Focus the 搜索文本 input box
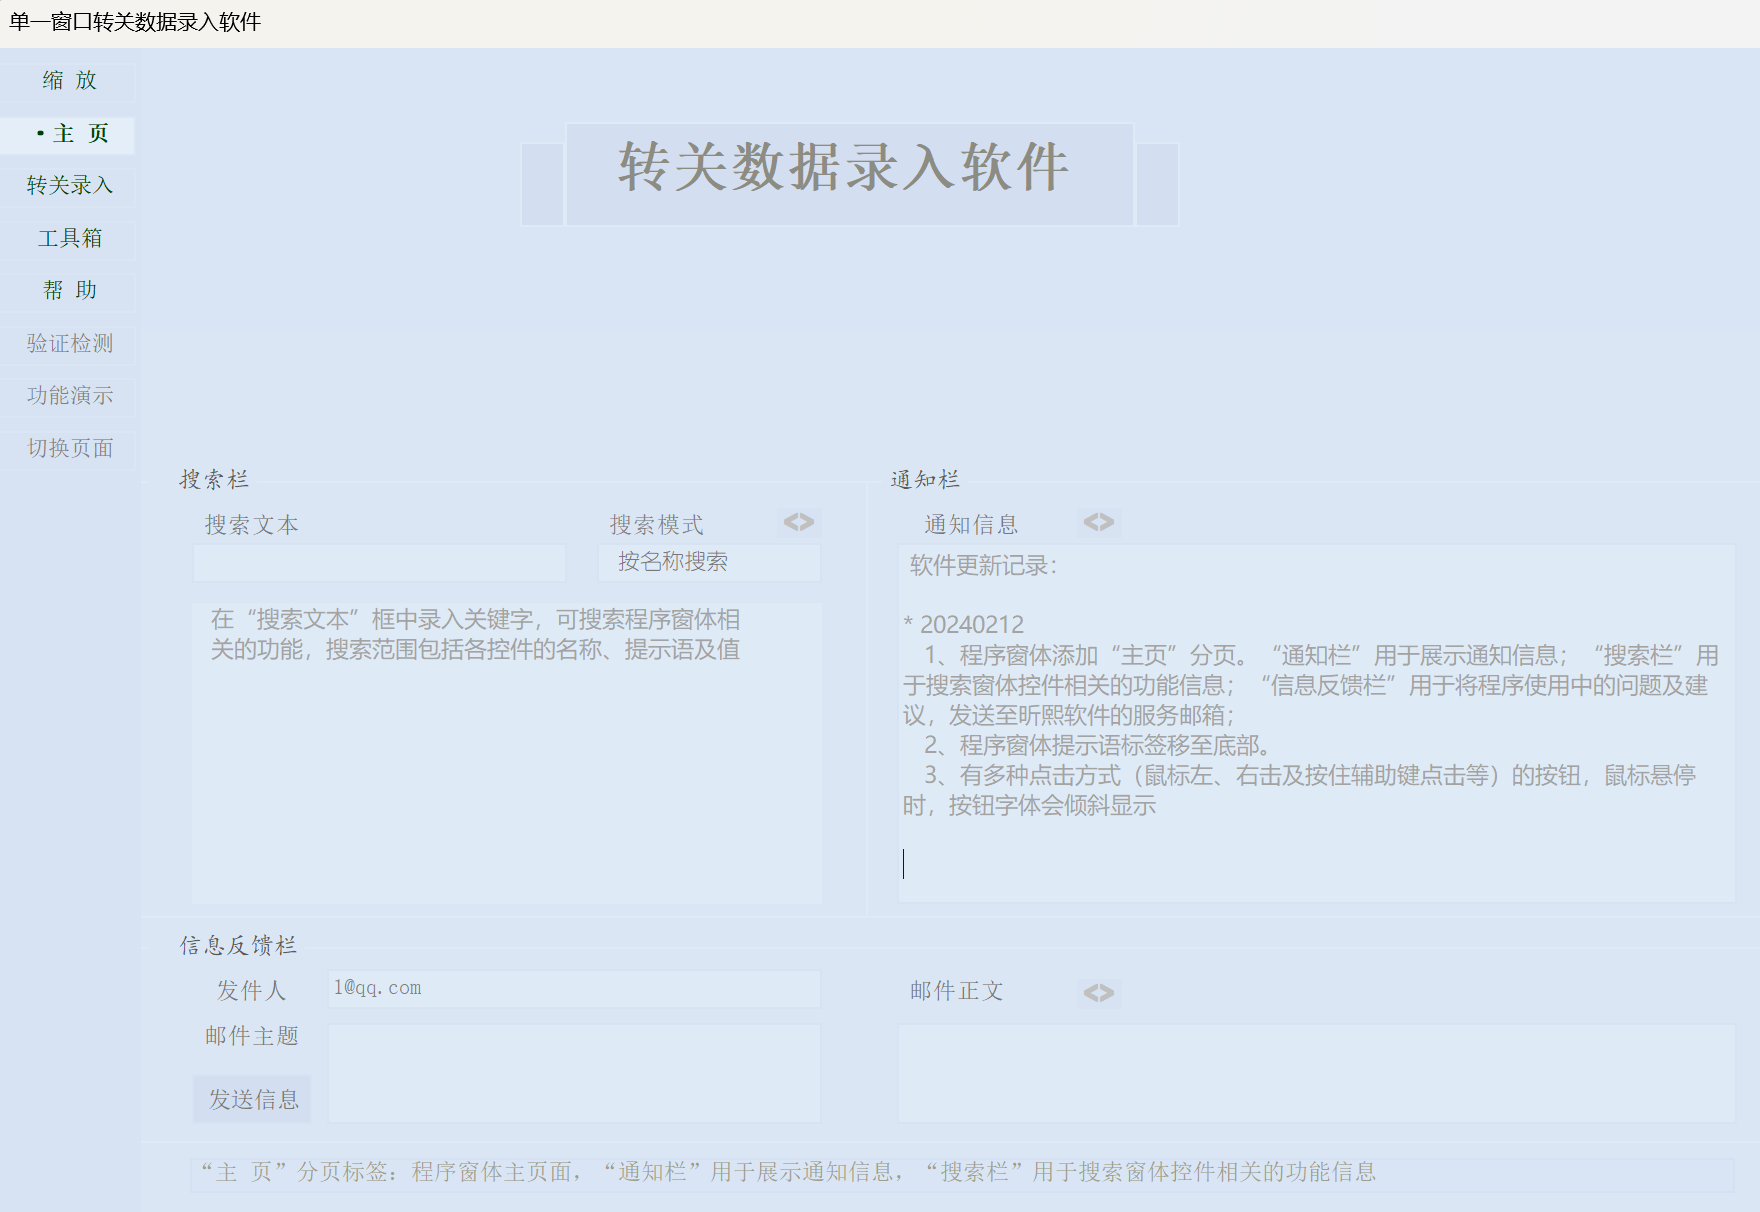 (x=379, y=563)
